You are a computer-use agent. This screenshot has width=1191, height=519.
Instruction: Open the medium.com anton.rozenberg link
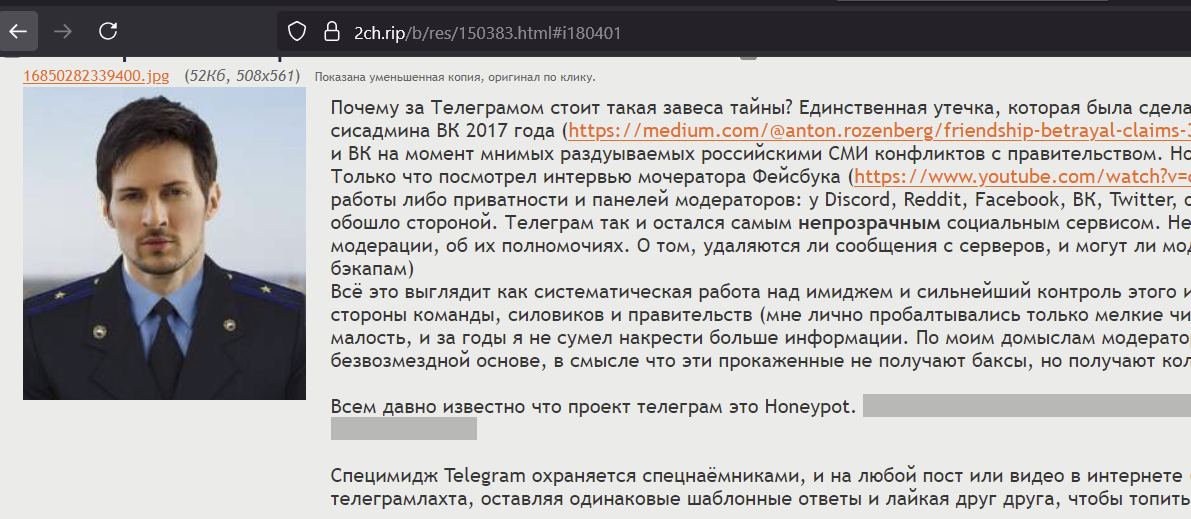tap(879, 131)
